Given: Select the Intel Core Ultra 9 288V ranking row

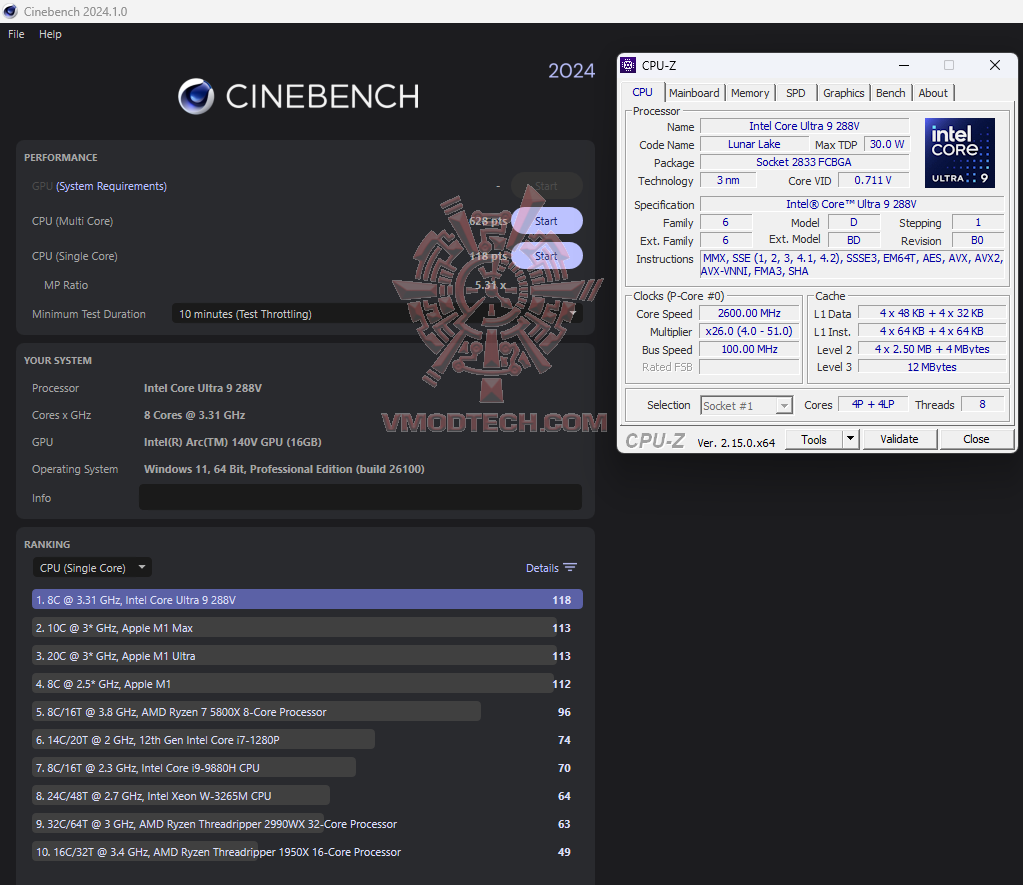Looking at the screenshot, I should point(307,599).
